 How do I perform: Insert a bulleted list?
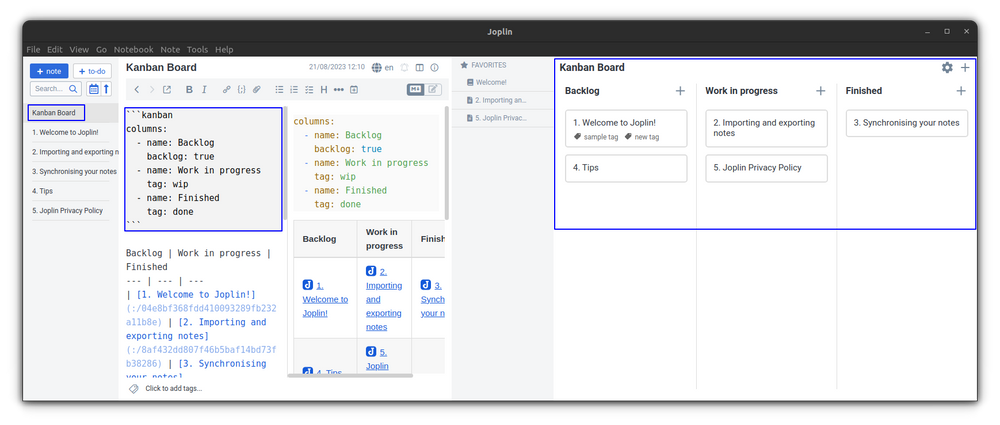278,90
